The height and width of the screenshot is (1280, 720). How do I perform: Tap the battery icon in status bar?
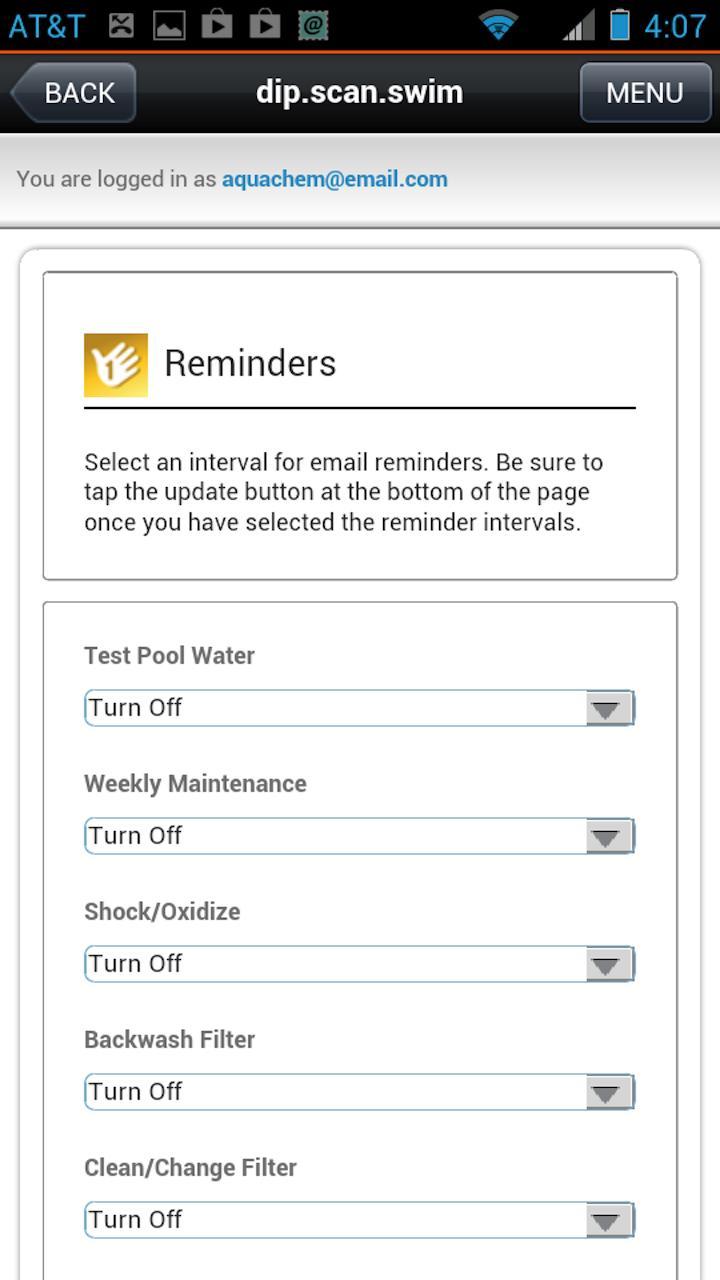620,25
